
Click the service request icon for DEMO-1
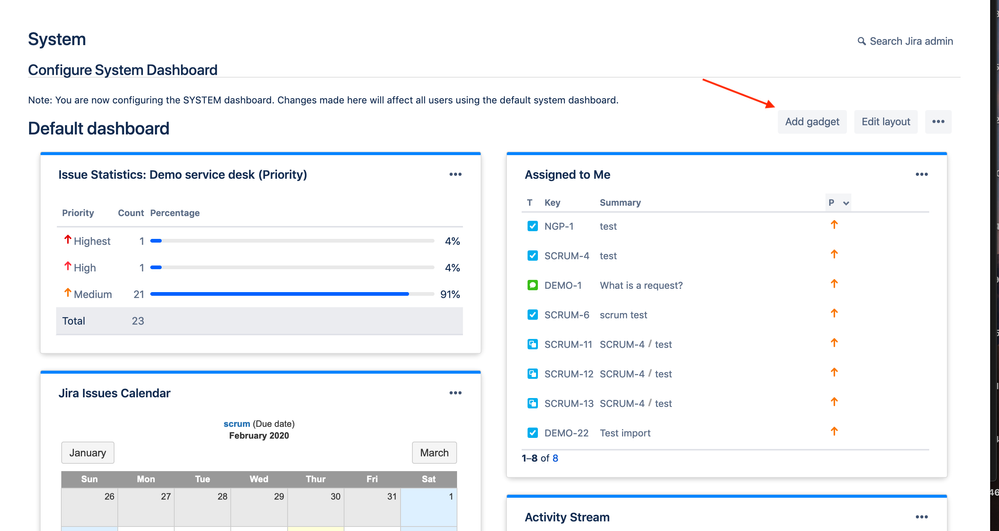(x=533, y=286)
